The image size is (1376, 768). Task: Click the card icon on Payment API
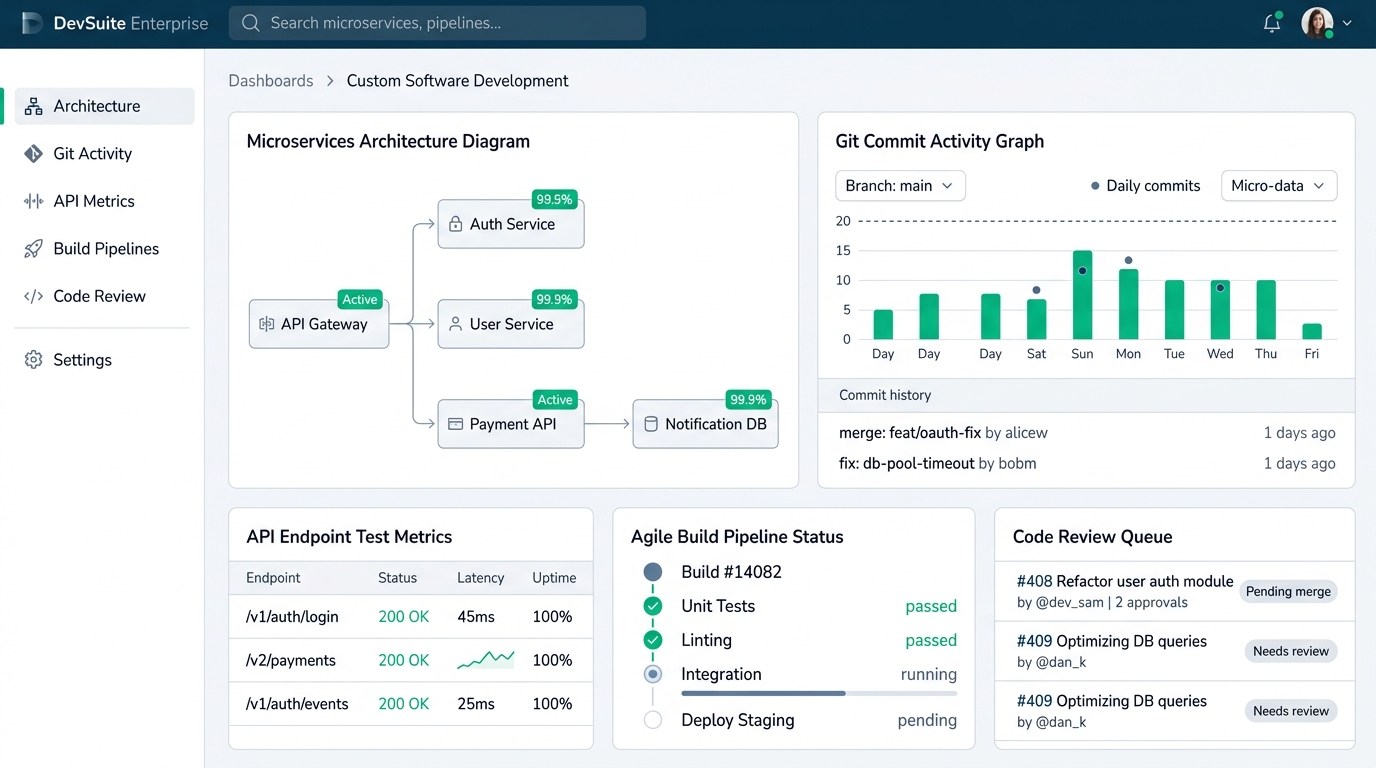[x=455, y=424]
